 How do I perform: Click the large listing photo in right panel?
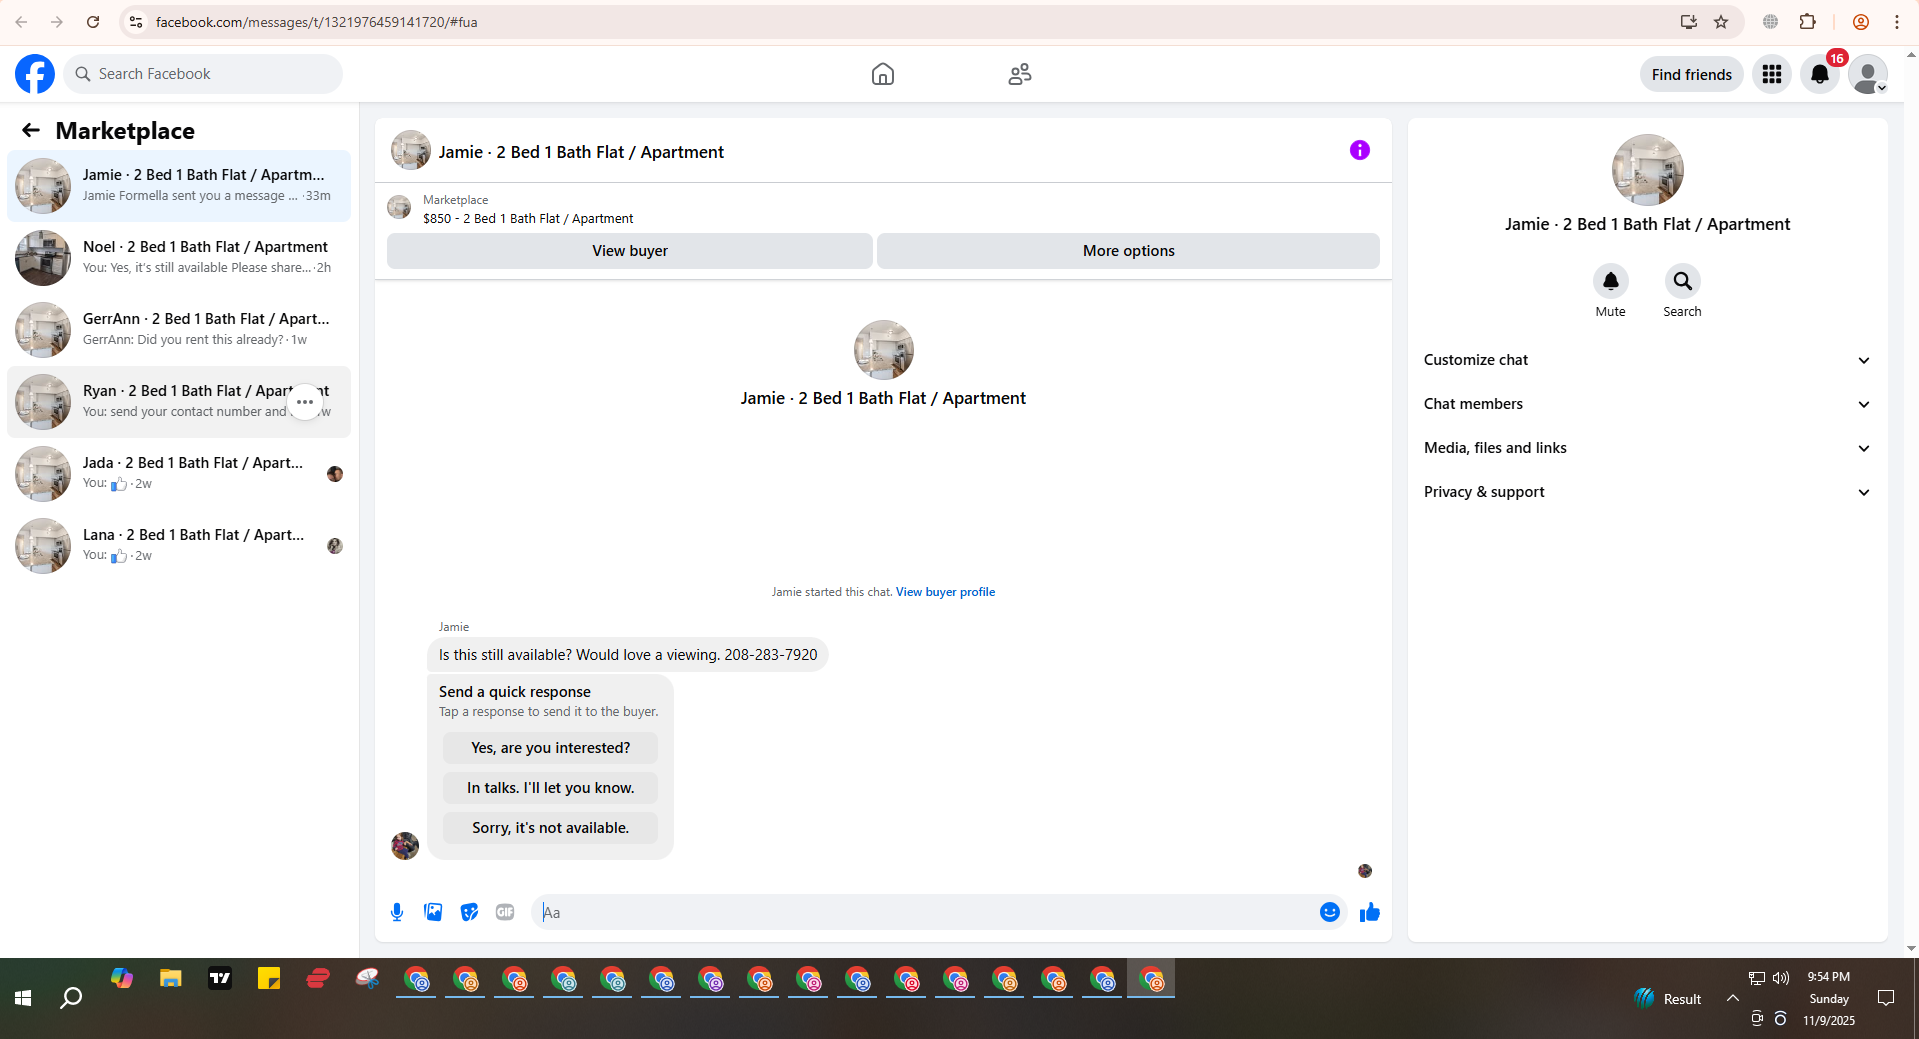coord(1648,170)
